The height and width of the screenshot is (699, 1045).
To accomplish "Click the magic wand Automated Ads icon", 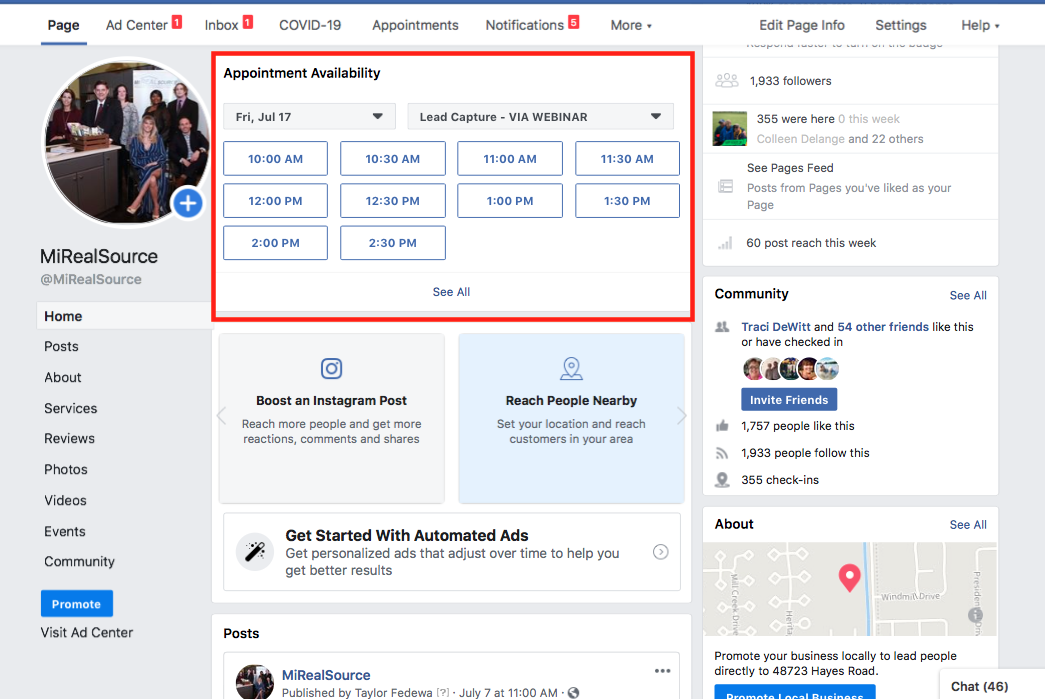I will click(x=255, y=552).
